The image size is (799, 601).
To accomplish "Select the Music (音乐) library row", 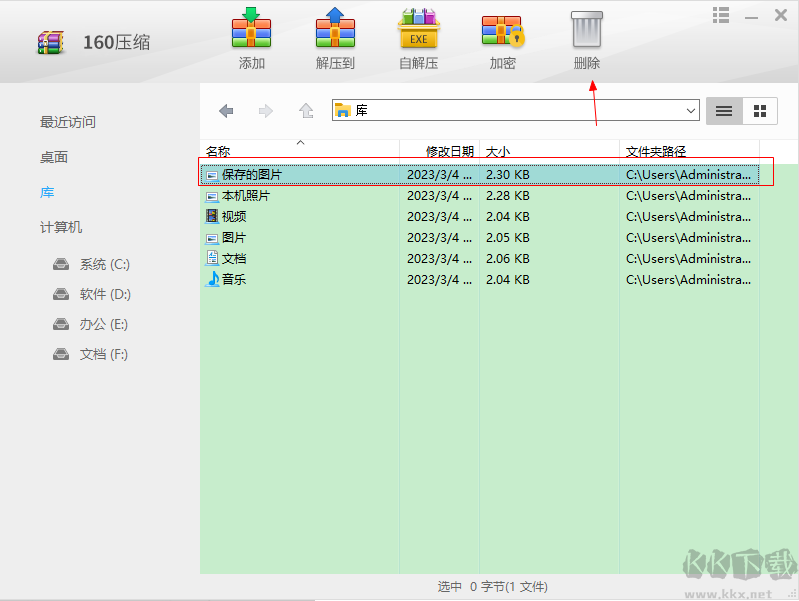I will [233, 279].
